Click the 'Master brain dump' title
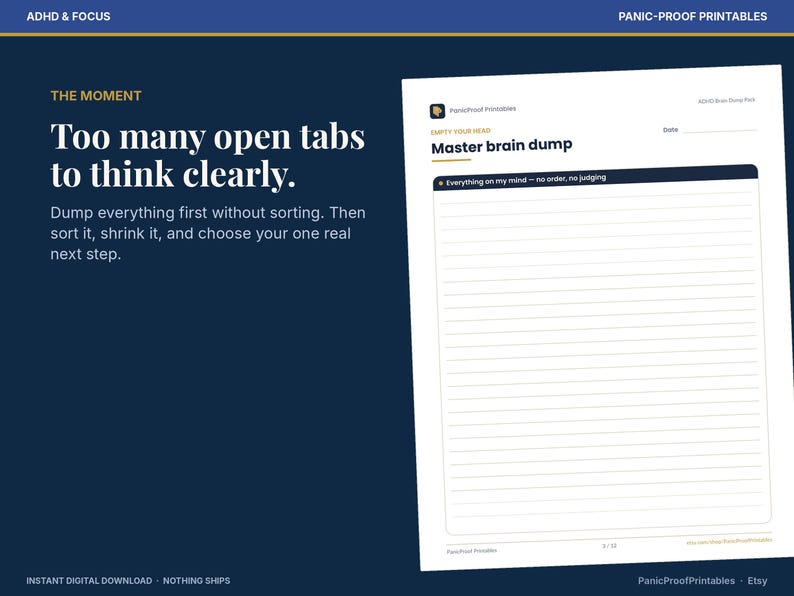794x596 pixels. (x=501, y=146)
